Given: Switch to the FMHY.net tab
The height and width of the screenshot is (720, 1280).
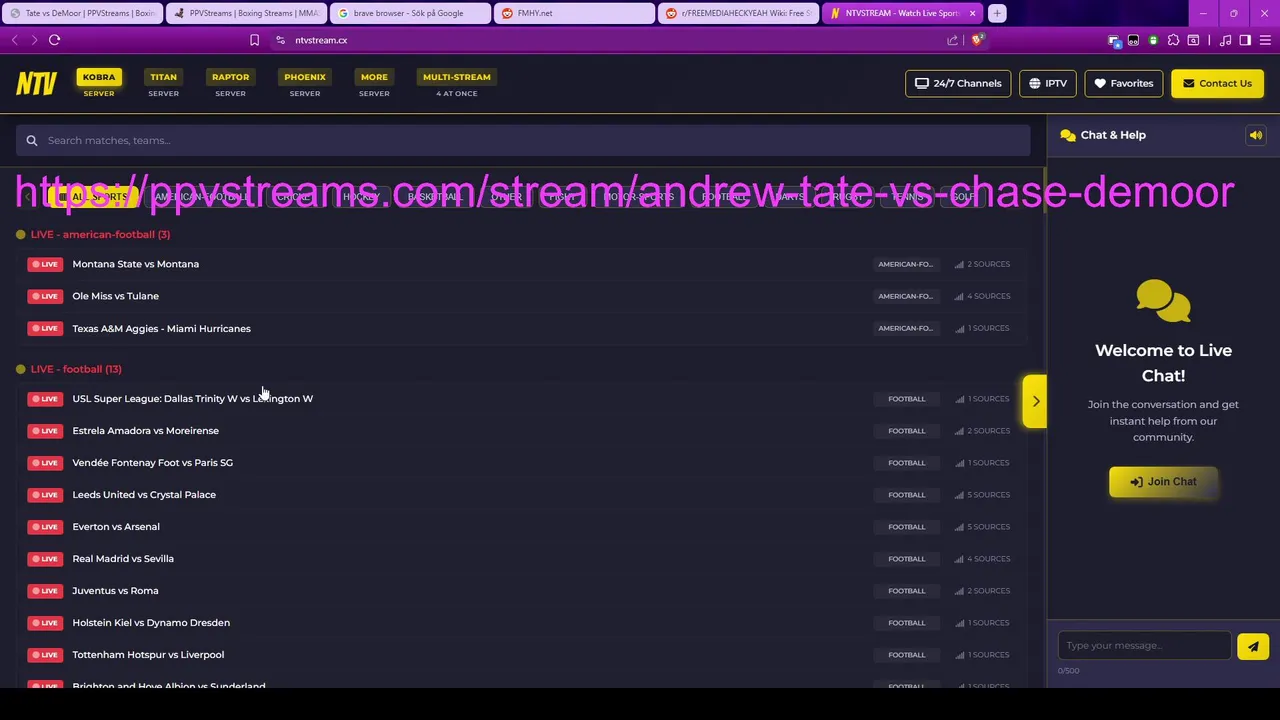Looking at the screenshot, I should point(574,13).
